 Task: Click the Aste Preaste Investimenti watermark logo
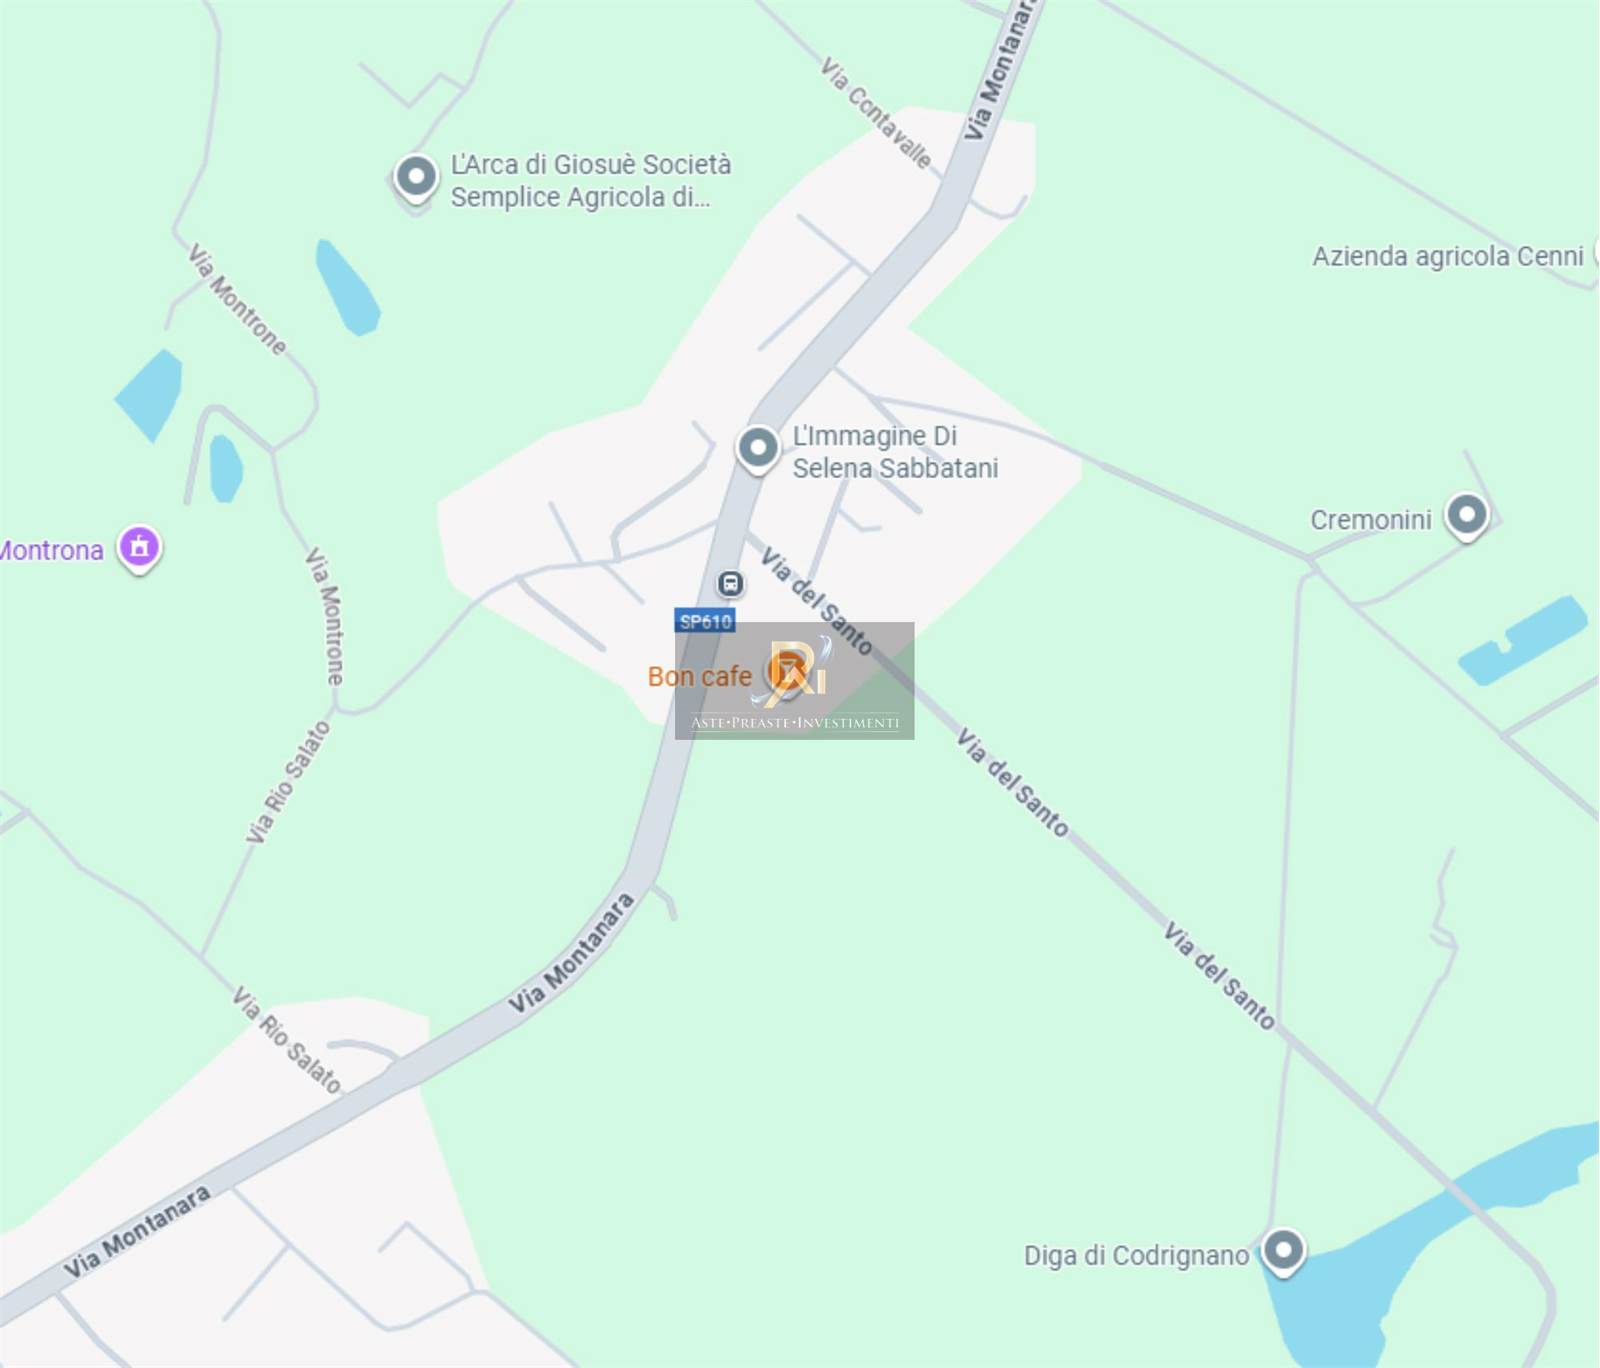pos(795,681)
